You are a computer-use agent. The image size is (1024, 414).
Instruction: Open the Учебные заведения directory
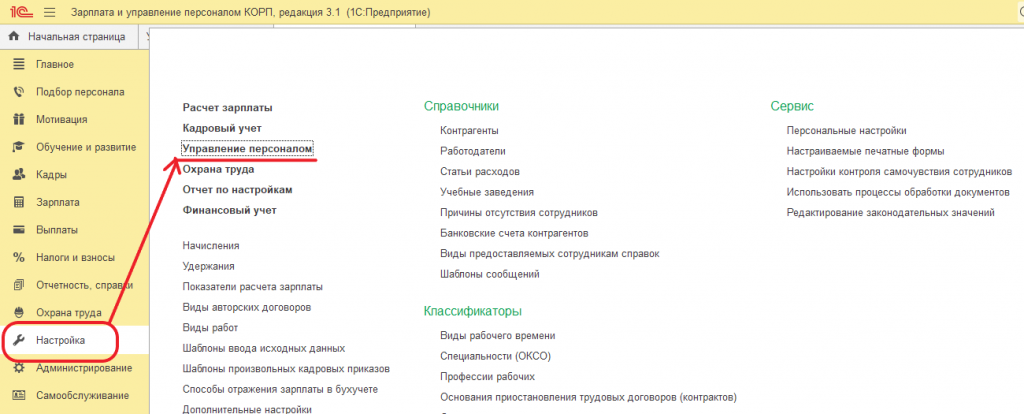[487, 192]
